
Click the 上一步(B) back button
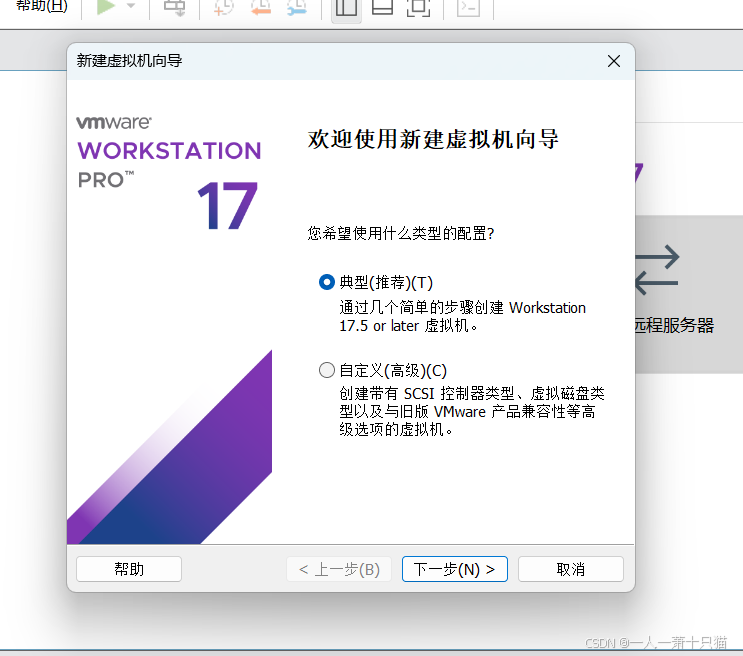pyautogui.click(x=339, y=569)
